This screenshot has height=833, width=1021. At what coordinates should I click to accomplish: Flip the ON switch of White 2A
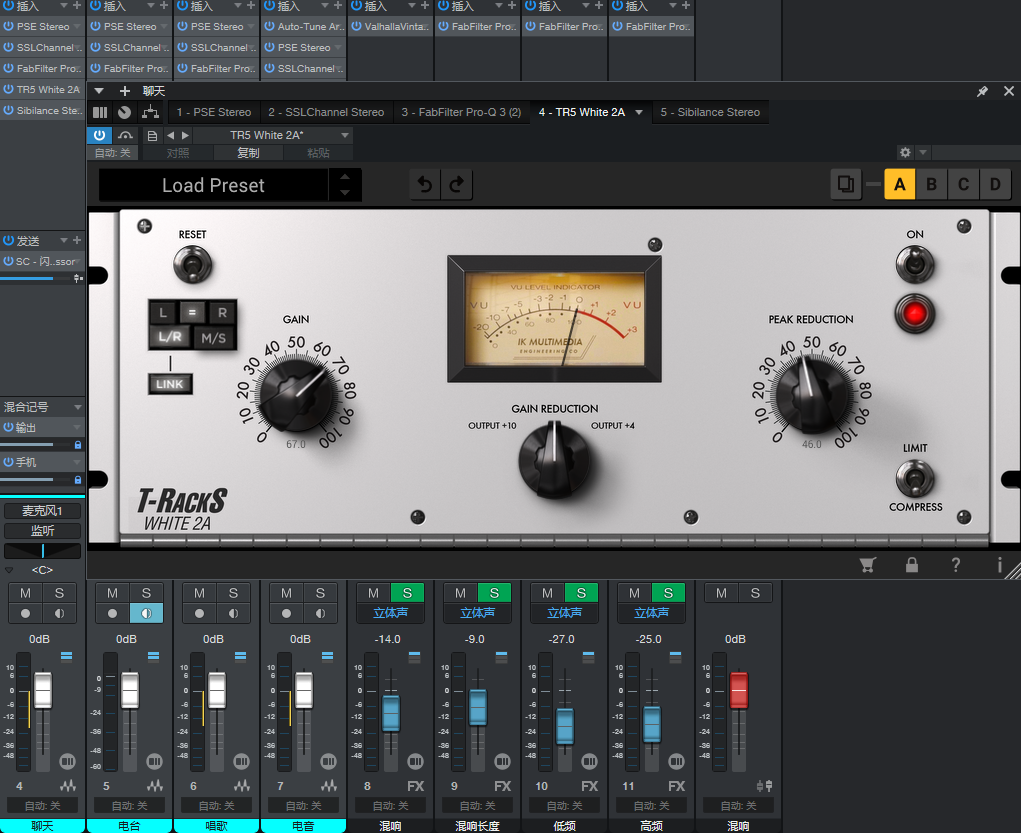[914, 265]
